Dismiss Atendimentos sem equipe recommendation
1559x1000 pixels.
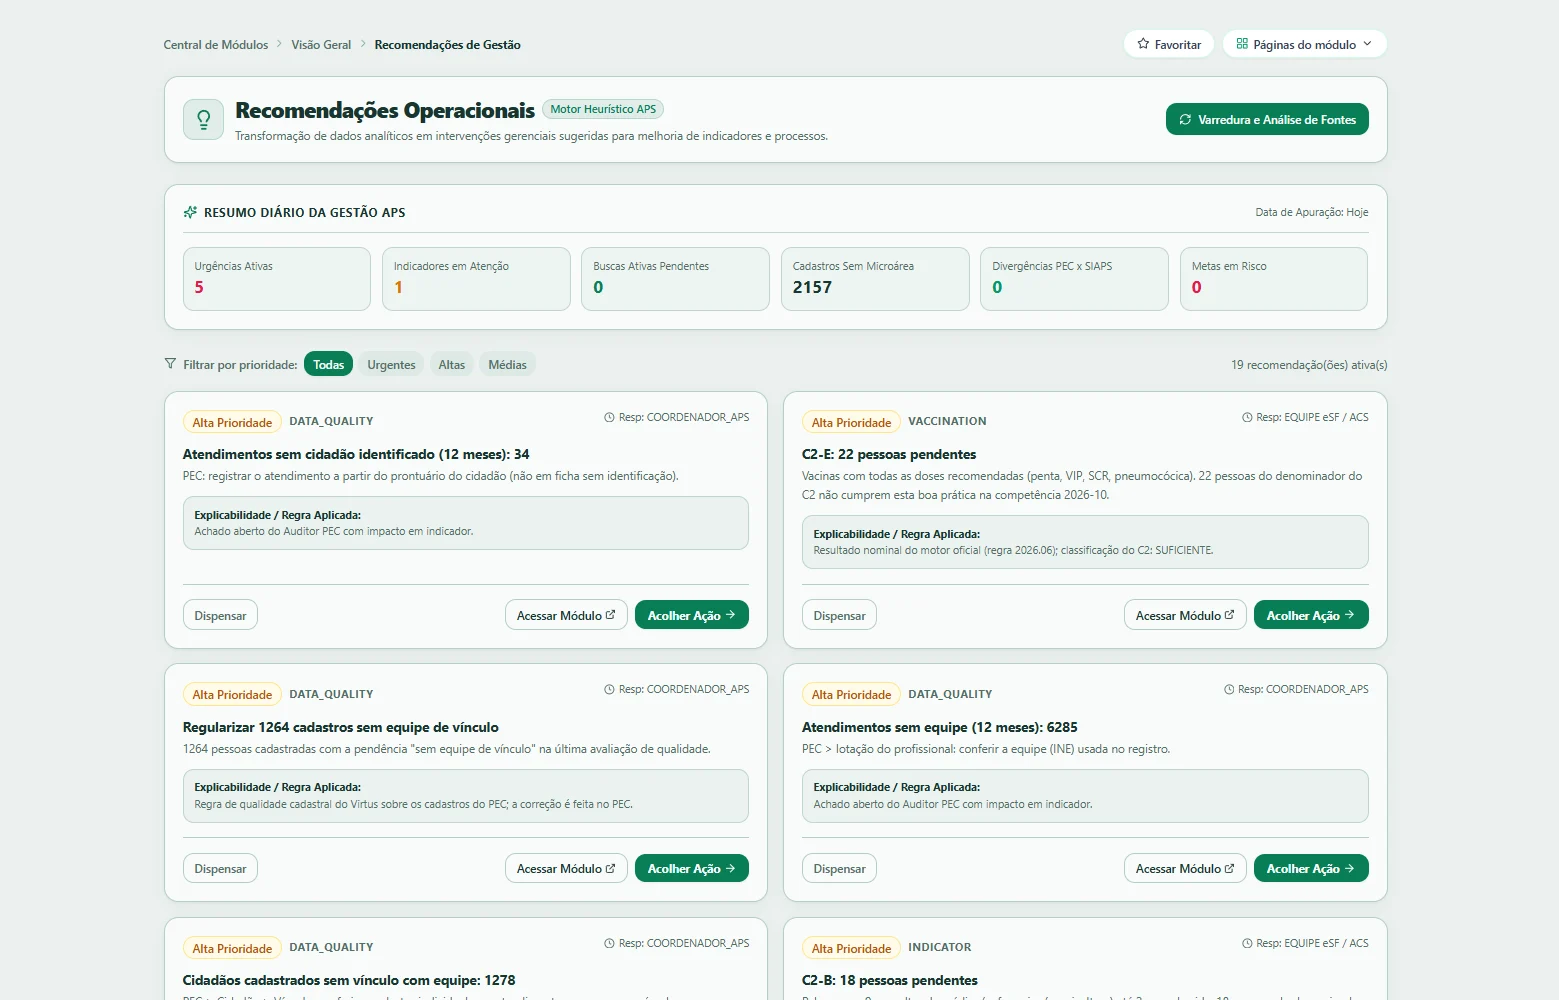click(839, 868)
